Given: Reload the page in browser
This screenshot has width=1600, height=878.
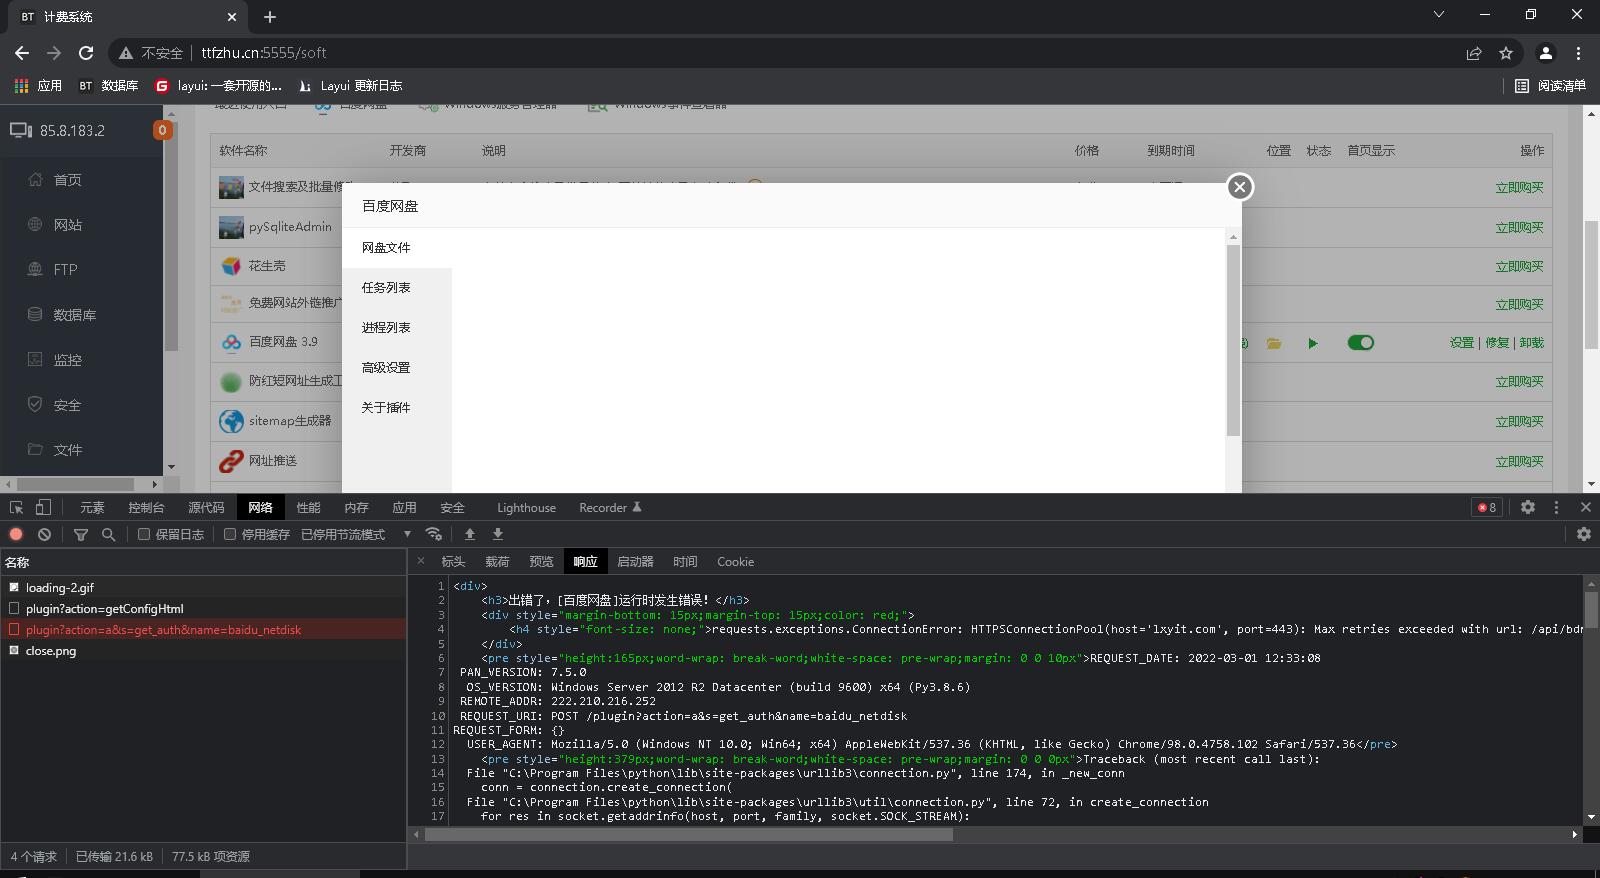Looking at the screenshot, I should click(86, 53).
